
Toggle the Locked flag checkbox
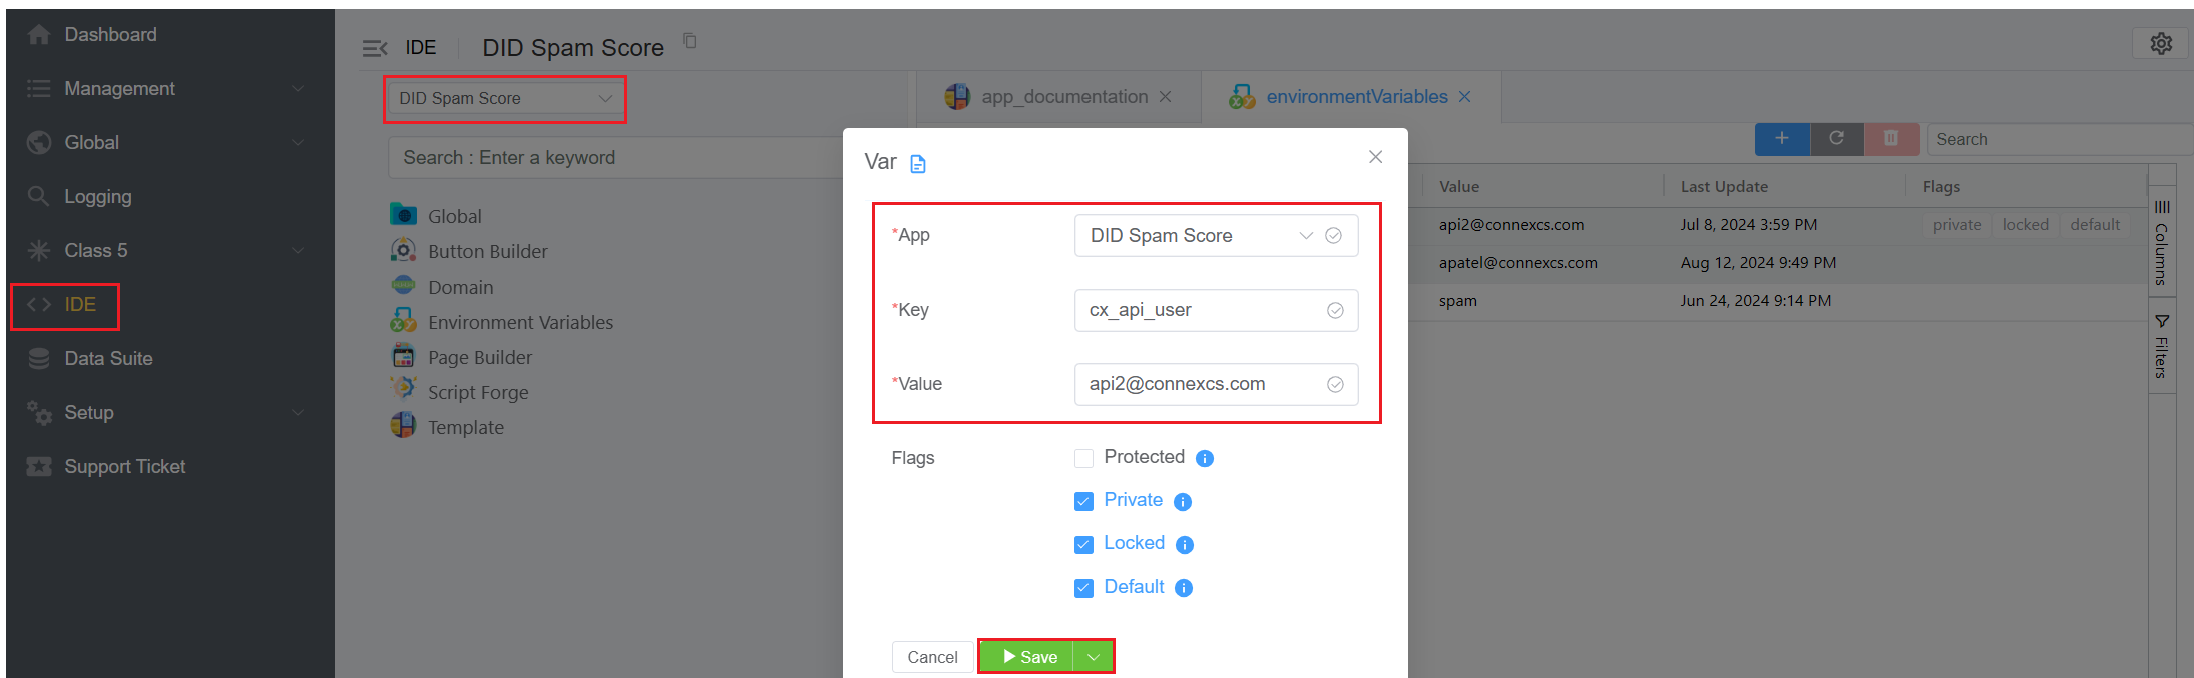pyautogui.click(x=1083, y=544)
